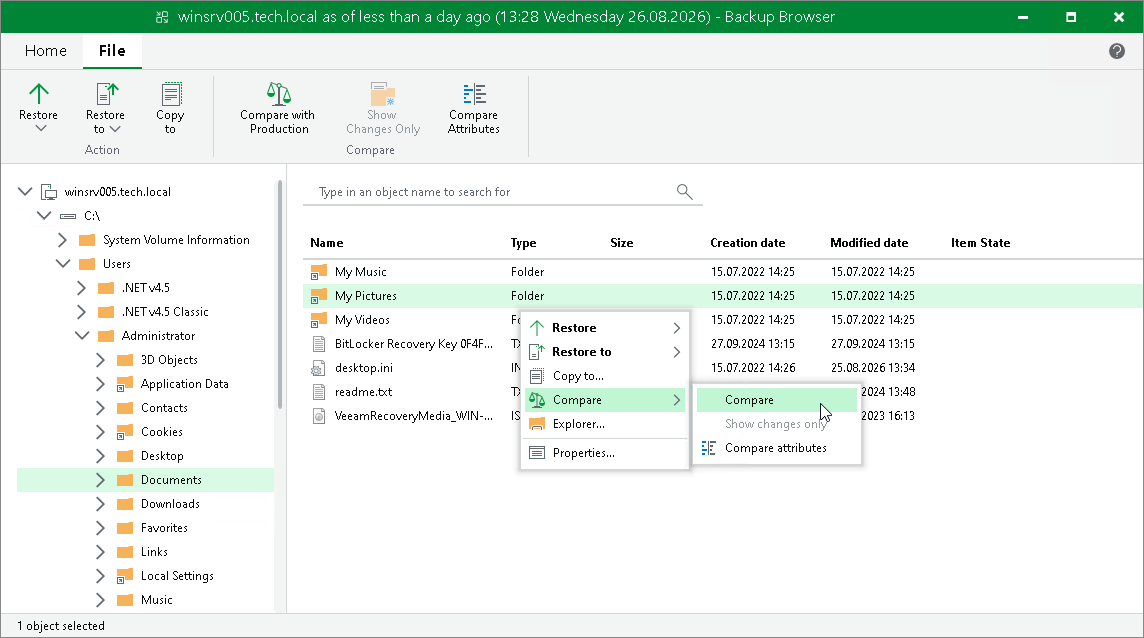Open the Restore ribbon dropdown arrow
1144x638 pixels.
click(41, 128)
